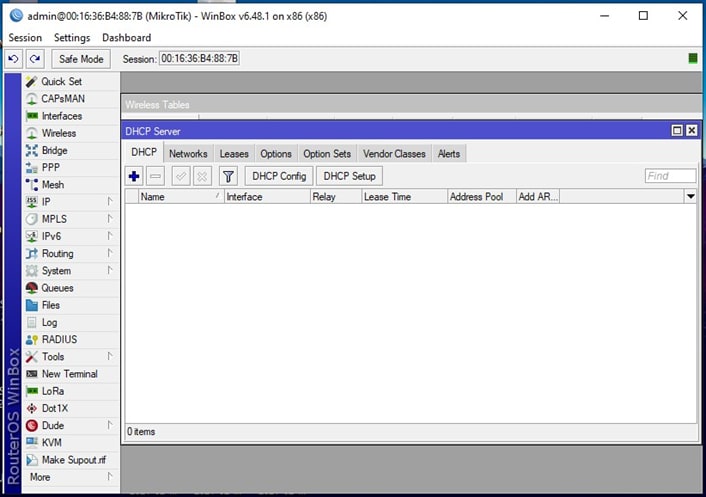Open the Wireless menu item
Viewport: 706px width, 497px height.
(59, 133)
